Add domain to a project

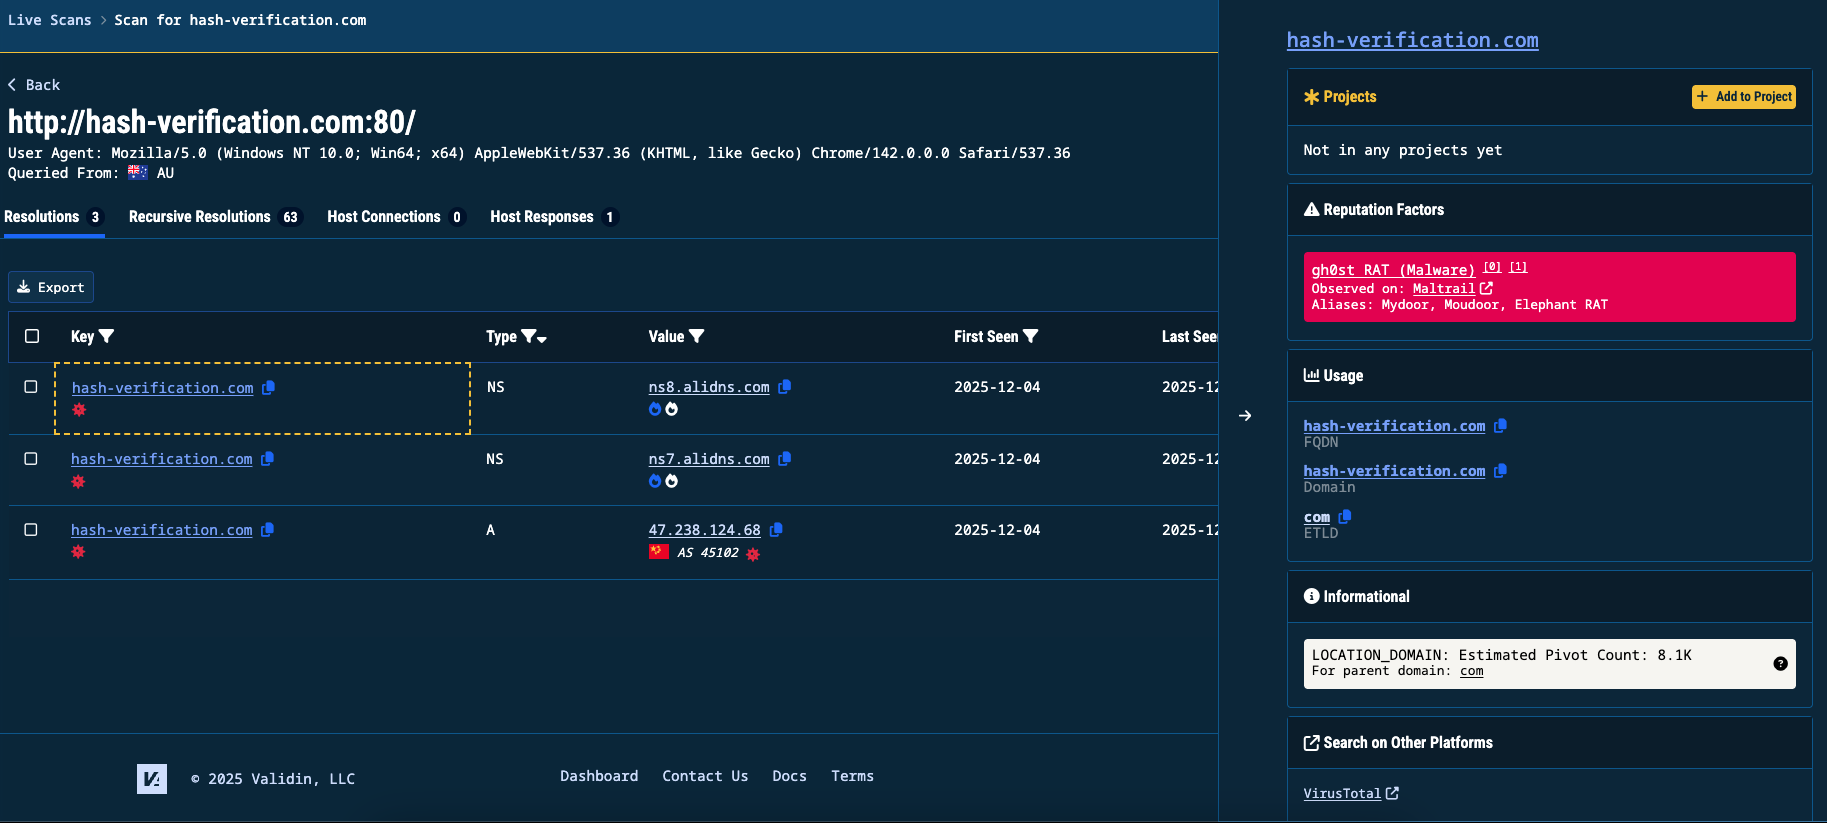click(x=1743, y=97)
